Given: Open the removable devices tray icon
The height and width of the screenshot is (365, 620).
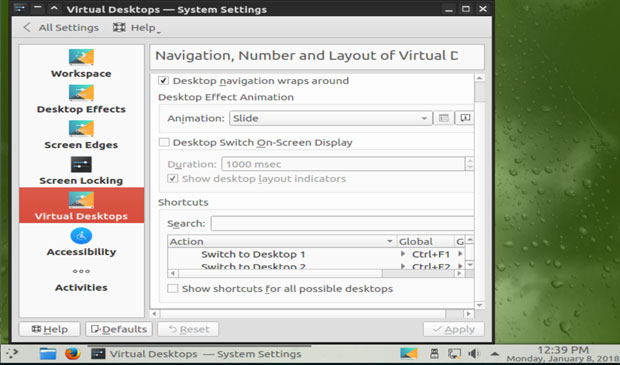Looking at the screenshot, I should coord(434,353).
